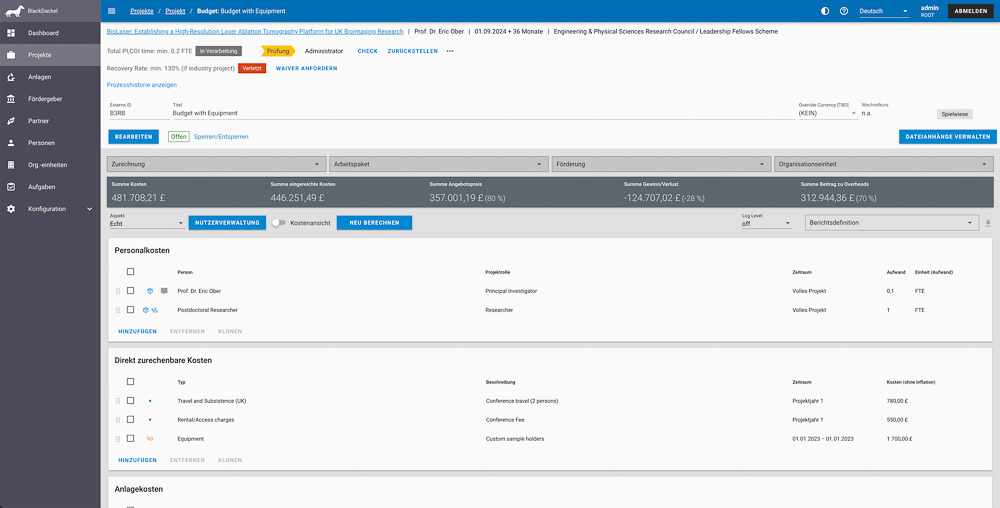Open the Berichtsdefinition dropdown
Screen dimensions: 1000x508
[892, 223]
